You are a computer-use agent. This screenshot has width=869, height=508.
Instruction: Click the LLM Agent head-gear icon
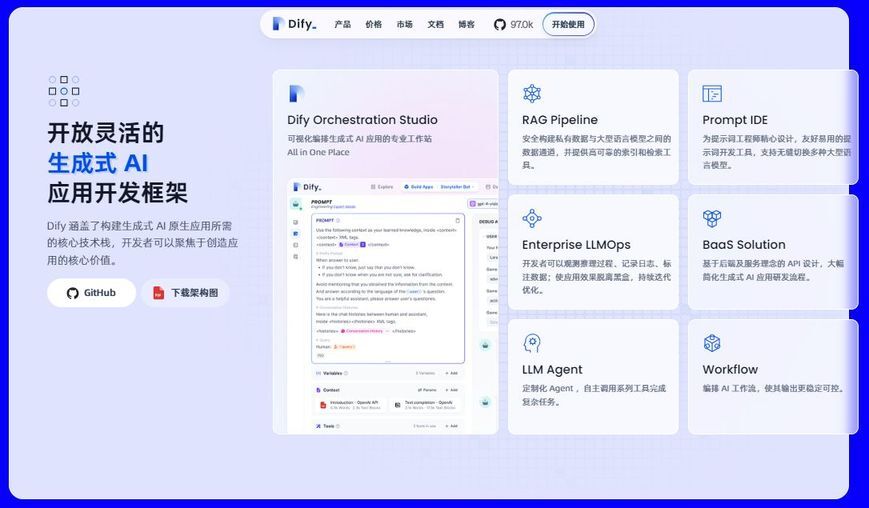pos(532,343)
